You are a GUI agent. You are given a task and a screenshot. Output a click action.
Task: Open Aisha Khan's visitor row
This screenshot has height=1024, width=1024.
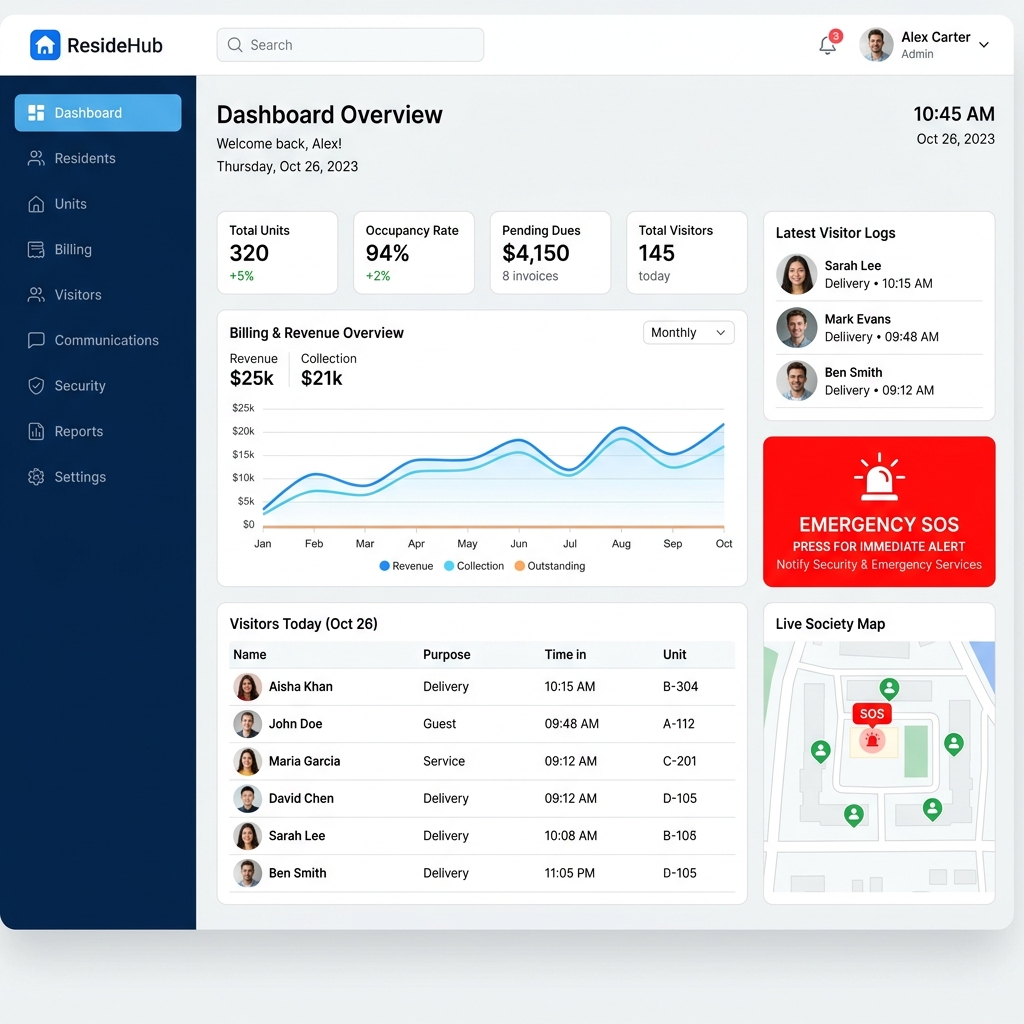pyautogui.click(x=300, y=687)
